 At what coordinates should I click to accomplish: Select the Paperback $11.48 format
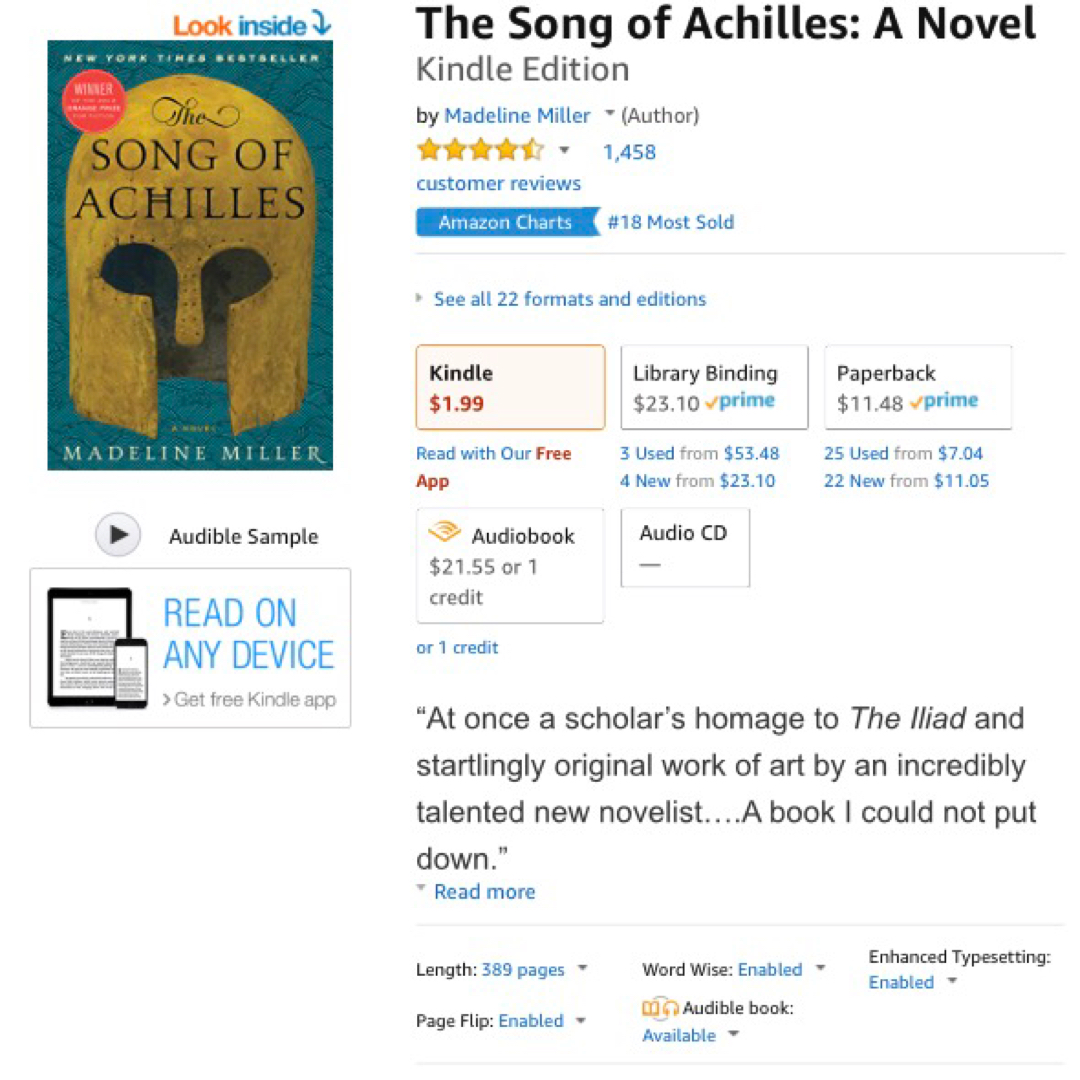point(917,387)
